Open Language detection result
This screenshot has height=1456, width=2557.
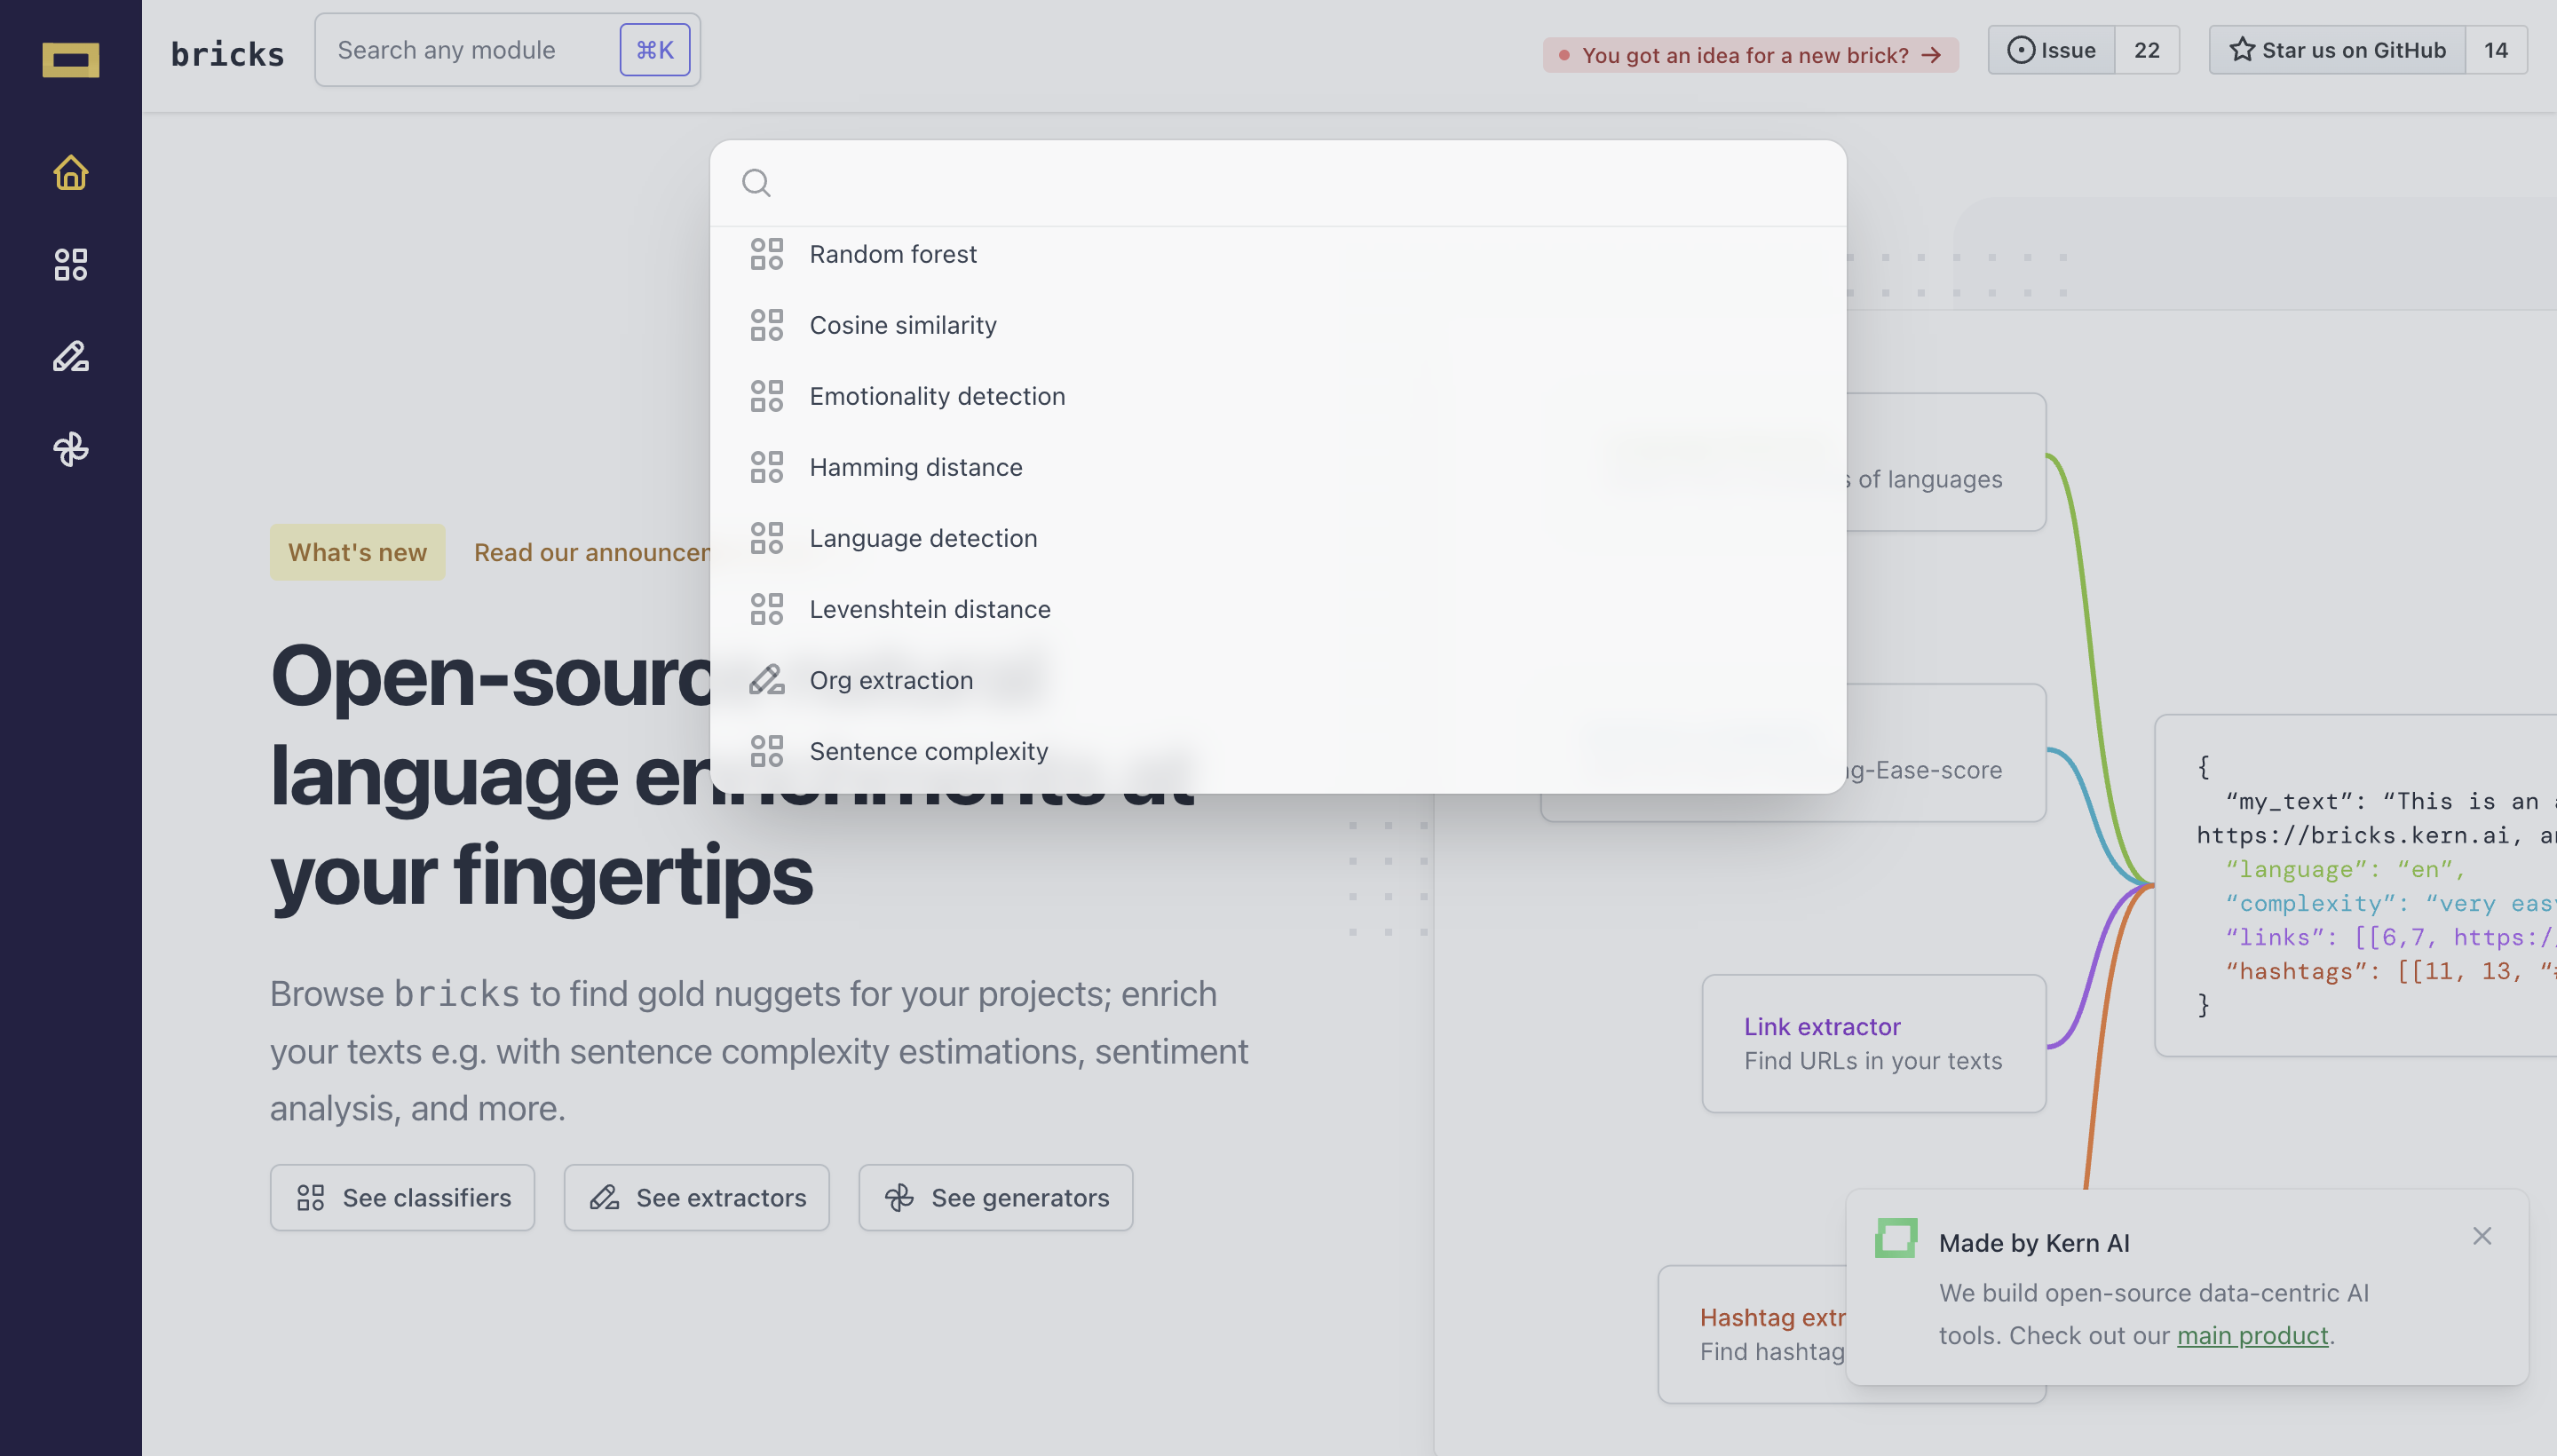coord(922,538)
